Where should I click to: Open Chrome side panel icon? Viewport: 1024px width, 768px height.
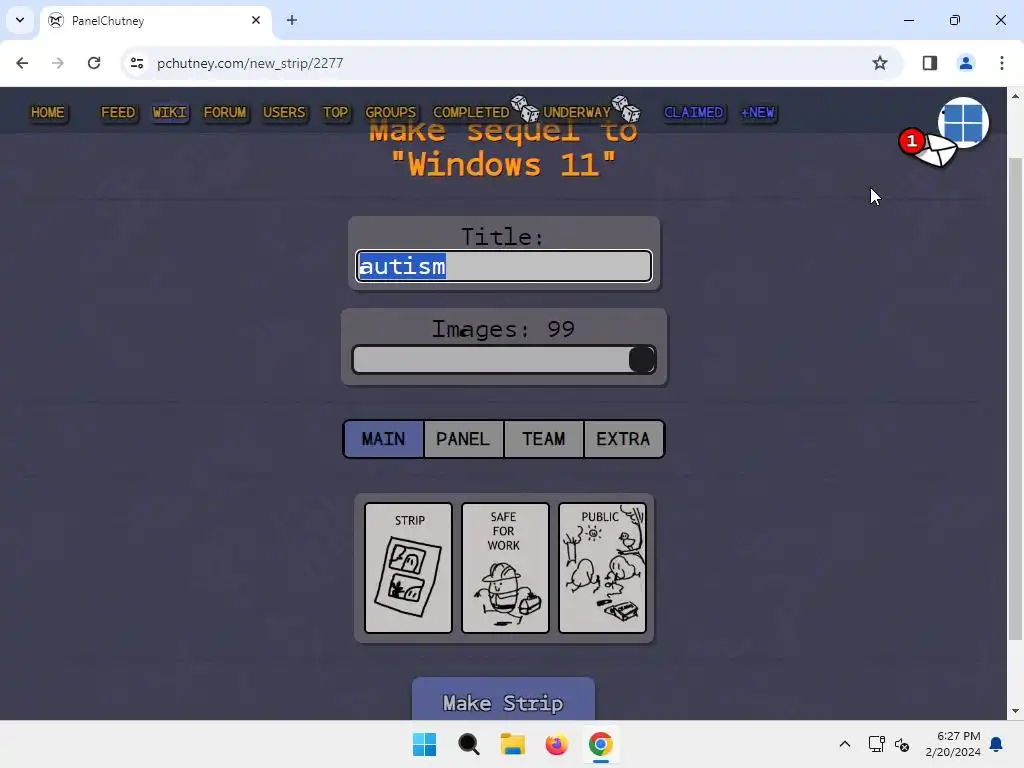[929, 63]
